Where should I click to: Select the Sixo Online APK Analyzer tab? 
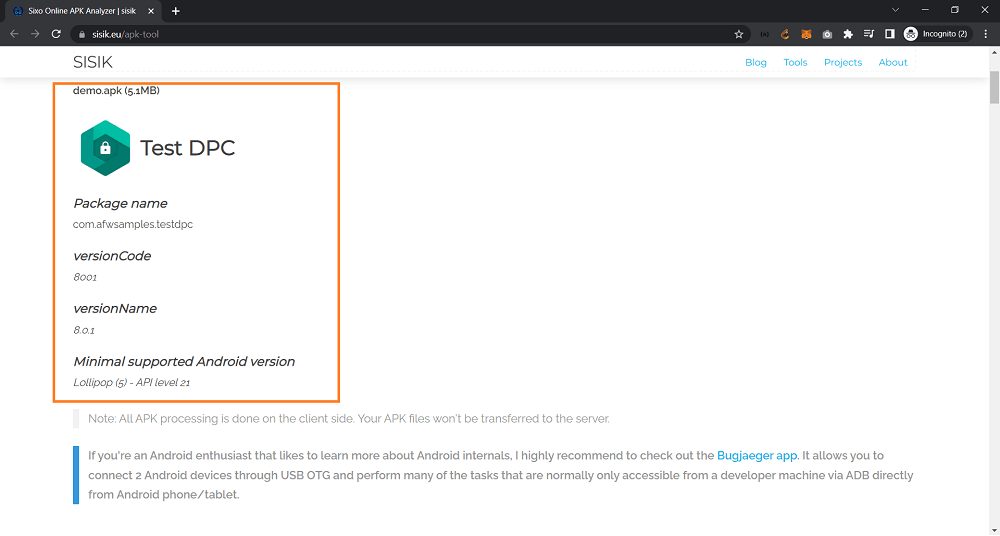(x=84, y=11)
